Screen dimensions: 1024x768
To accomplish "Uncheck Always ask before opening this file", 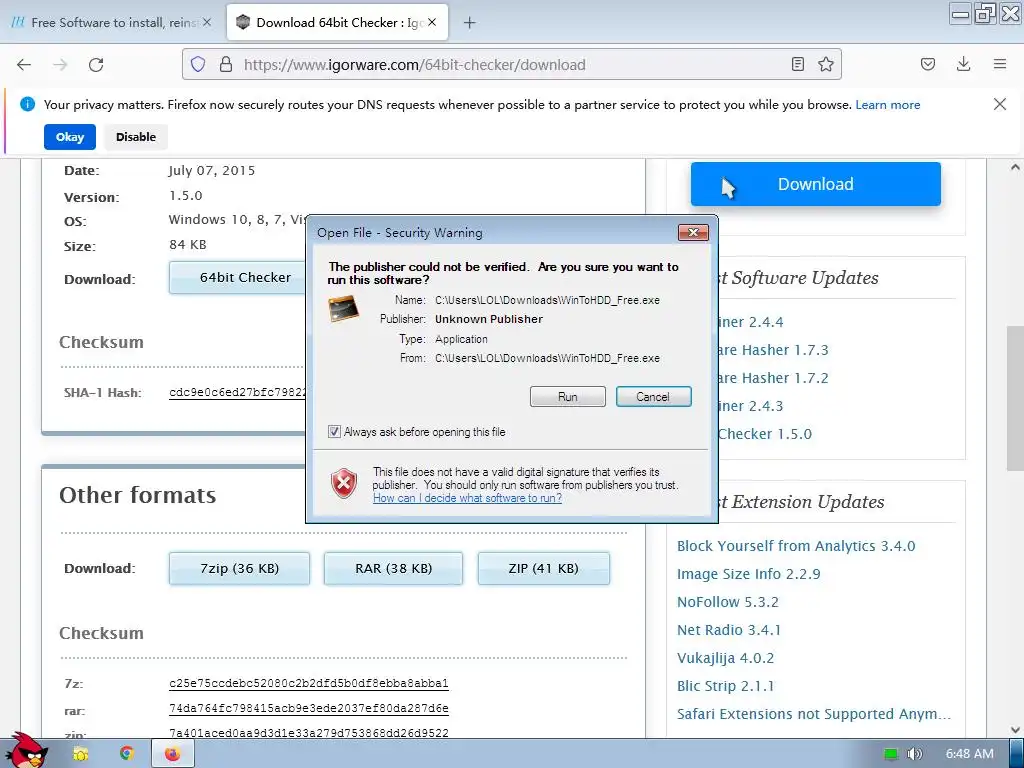I will click(334, 432).
